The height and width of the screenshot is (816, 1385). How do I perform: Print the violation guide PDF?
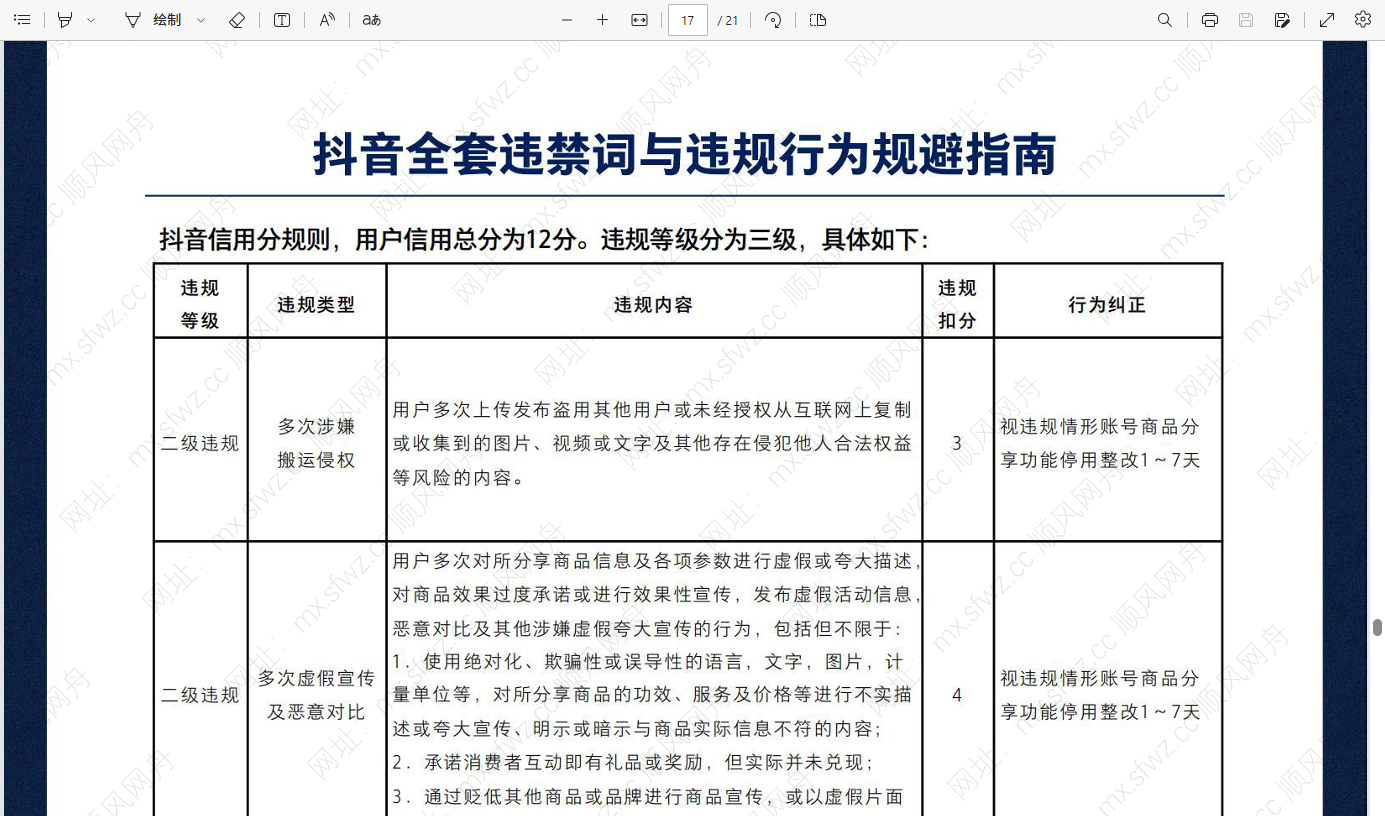point(1209,19)
